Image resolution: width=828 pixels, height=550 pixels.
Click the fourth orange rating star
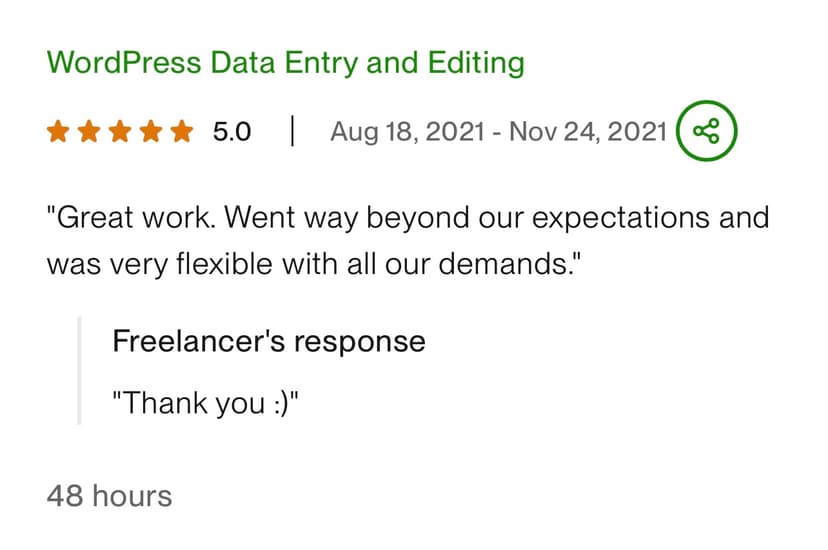coord(151,131)
